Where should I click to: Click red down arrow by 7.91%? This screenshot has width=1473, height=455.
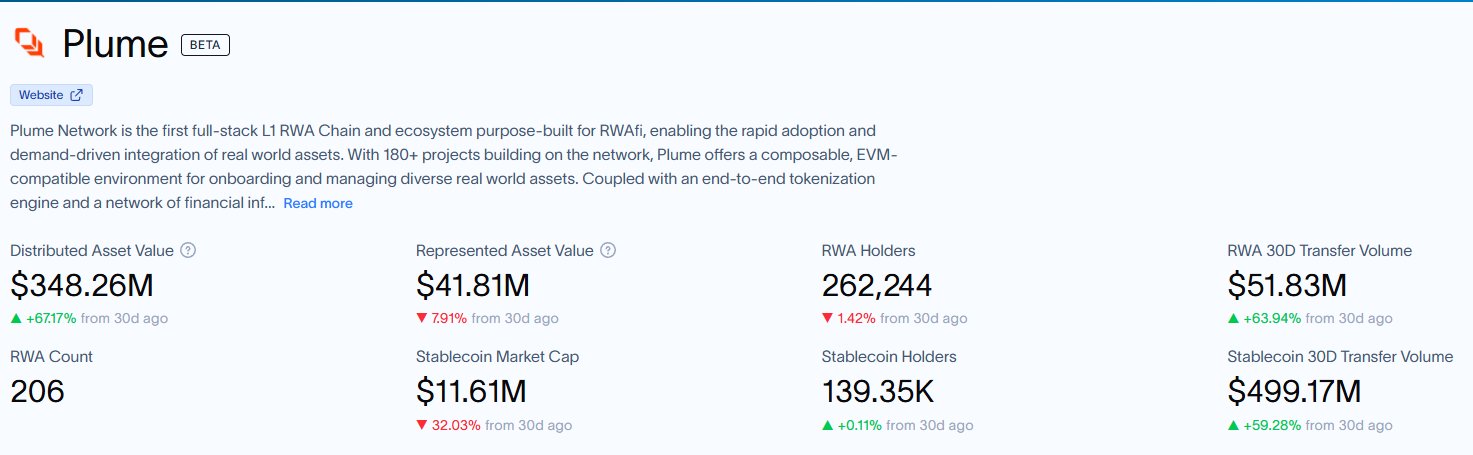click(x=422, y=318)
